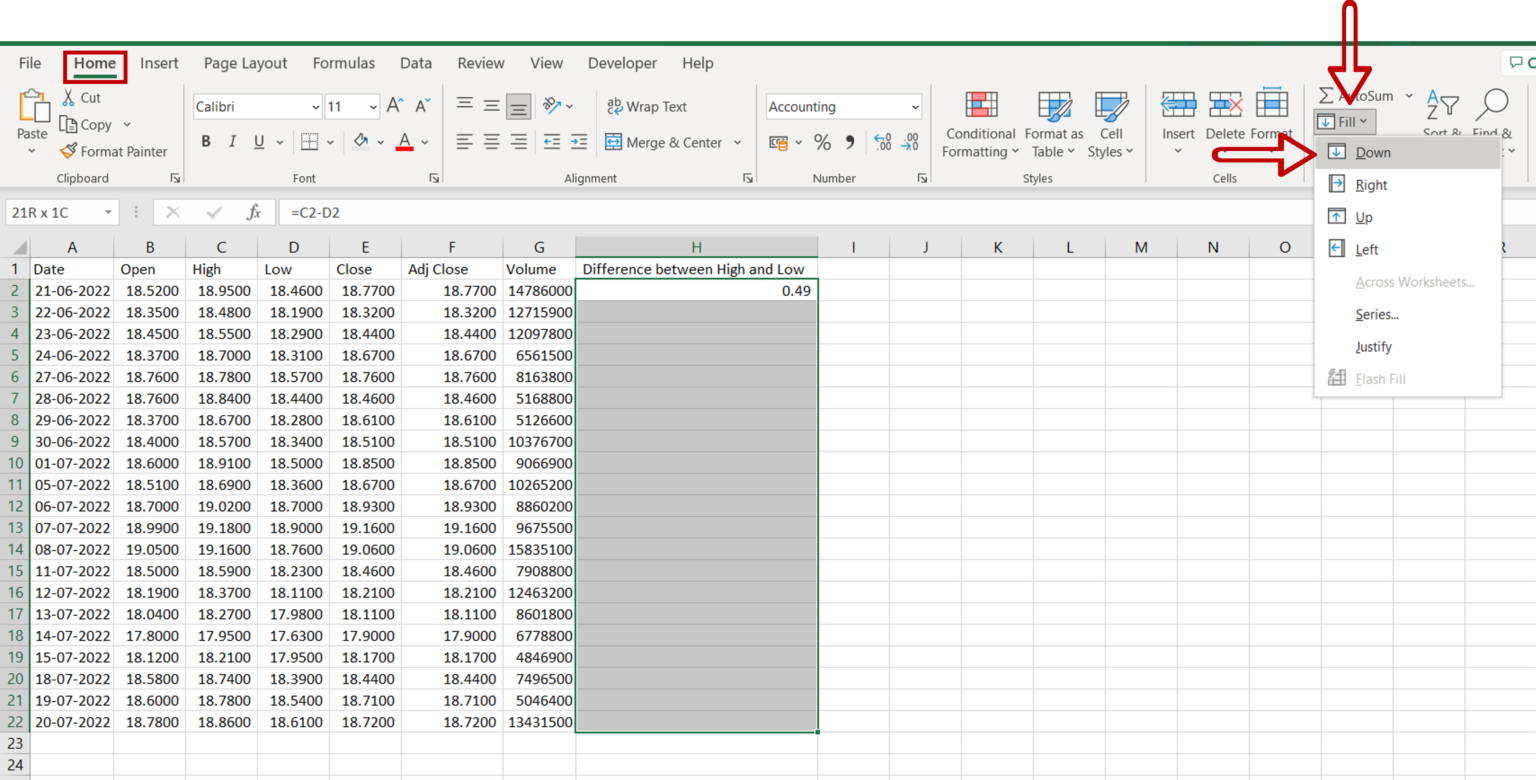Click the Sort & Filter button
The width and height of the screenshot is (1536, 780).
click(x=1442, y=113)
